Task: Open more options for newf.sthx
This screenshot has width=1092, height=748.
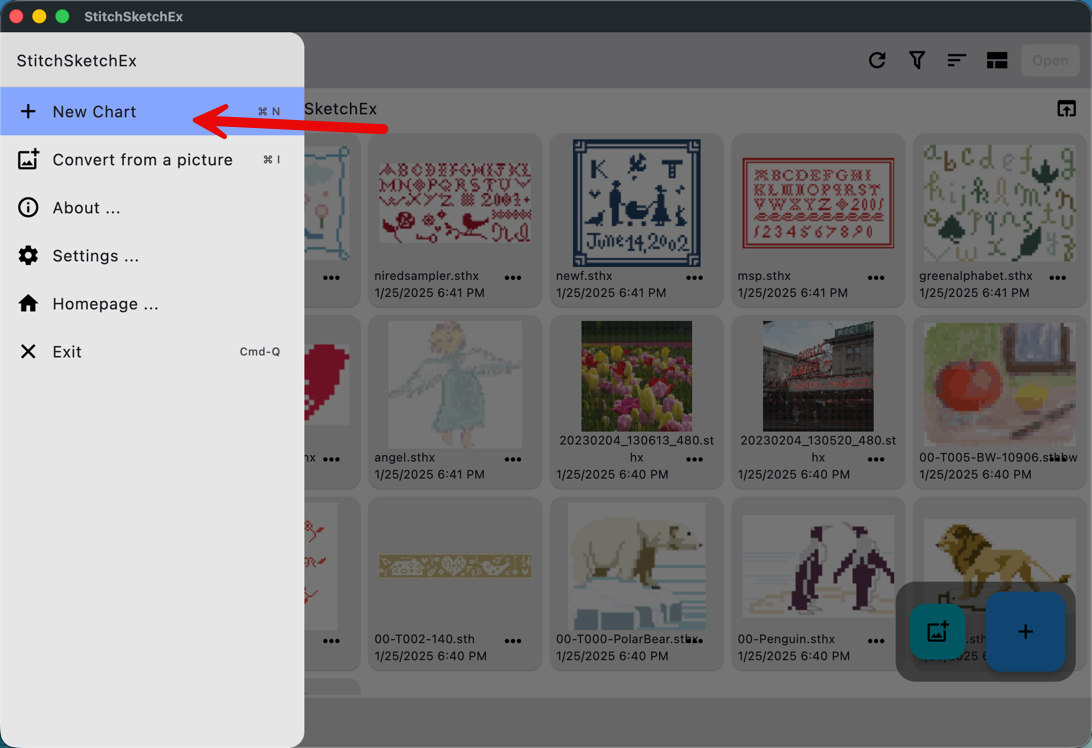Action: coord(694,277)
